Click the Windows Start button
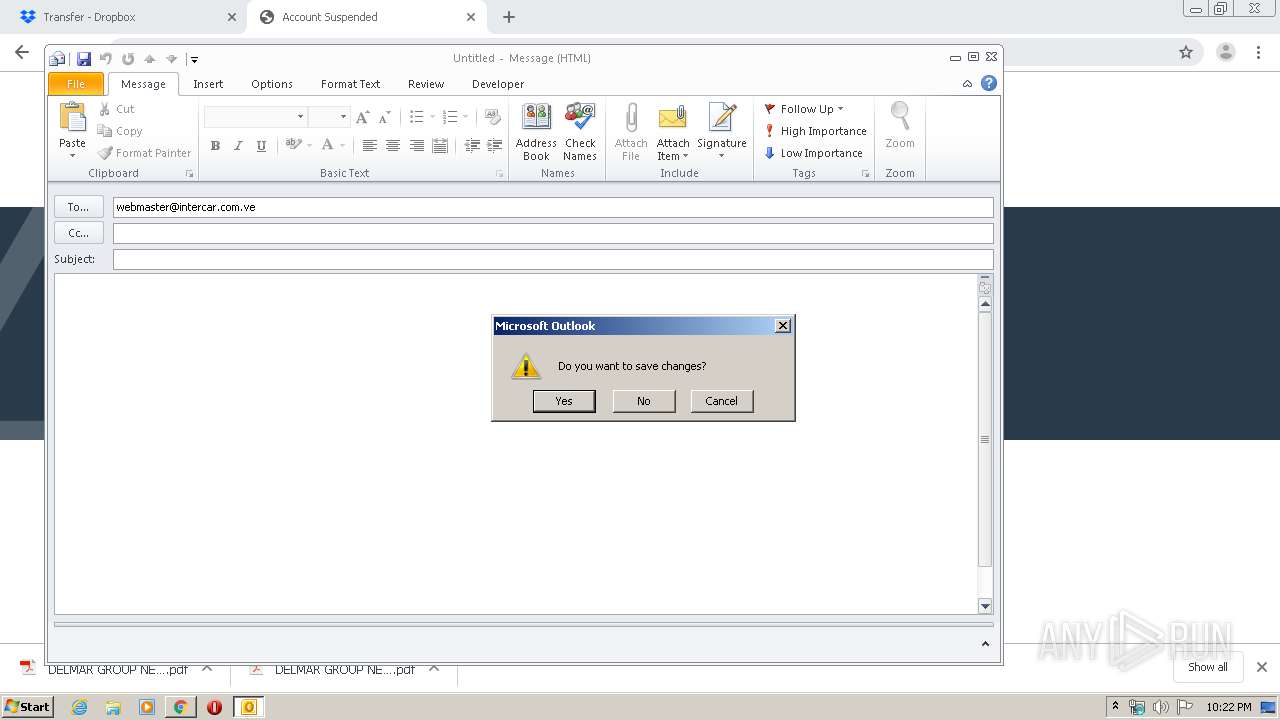 (x=28, y=707)
